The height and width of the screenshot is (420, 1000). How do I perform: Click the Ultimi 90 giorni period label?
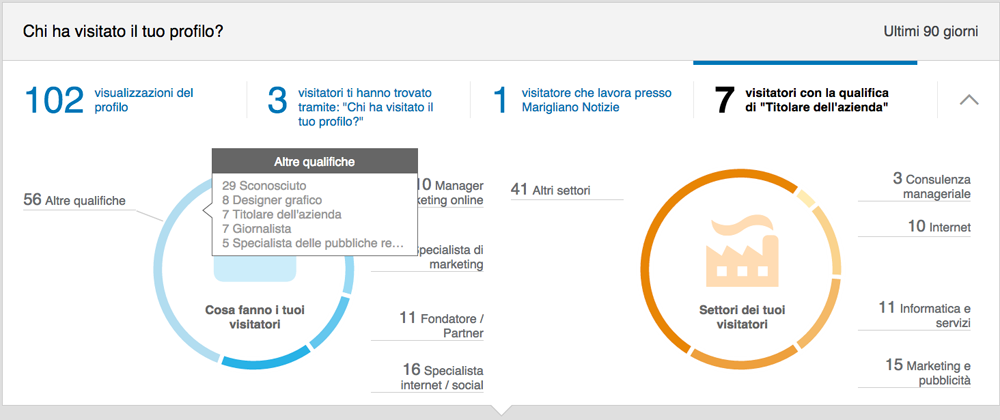[930, 32]
